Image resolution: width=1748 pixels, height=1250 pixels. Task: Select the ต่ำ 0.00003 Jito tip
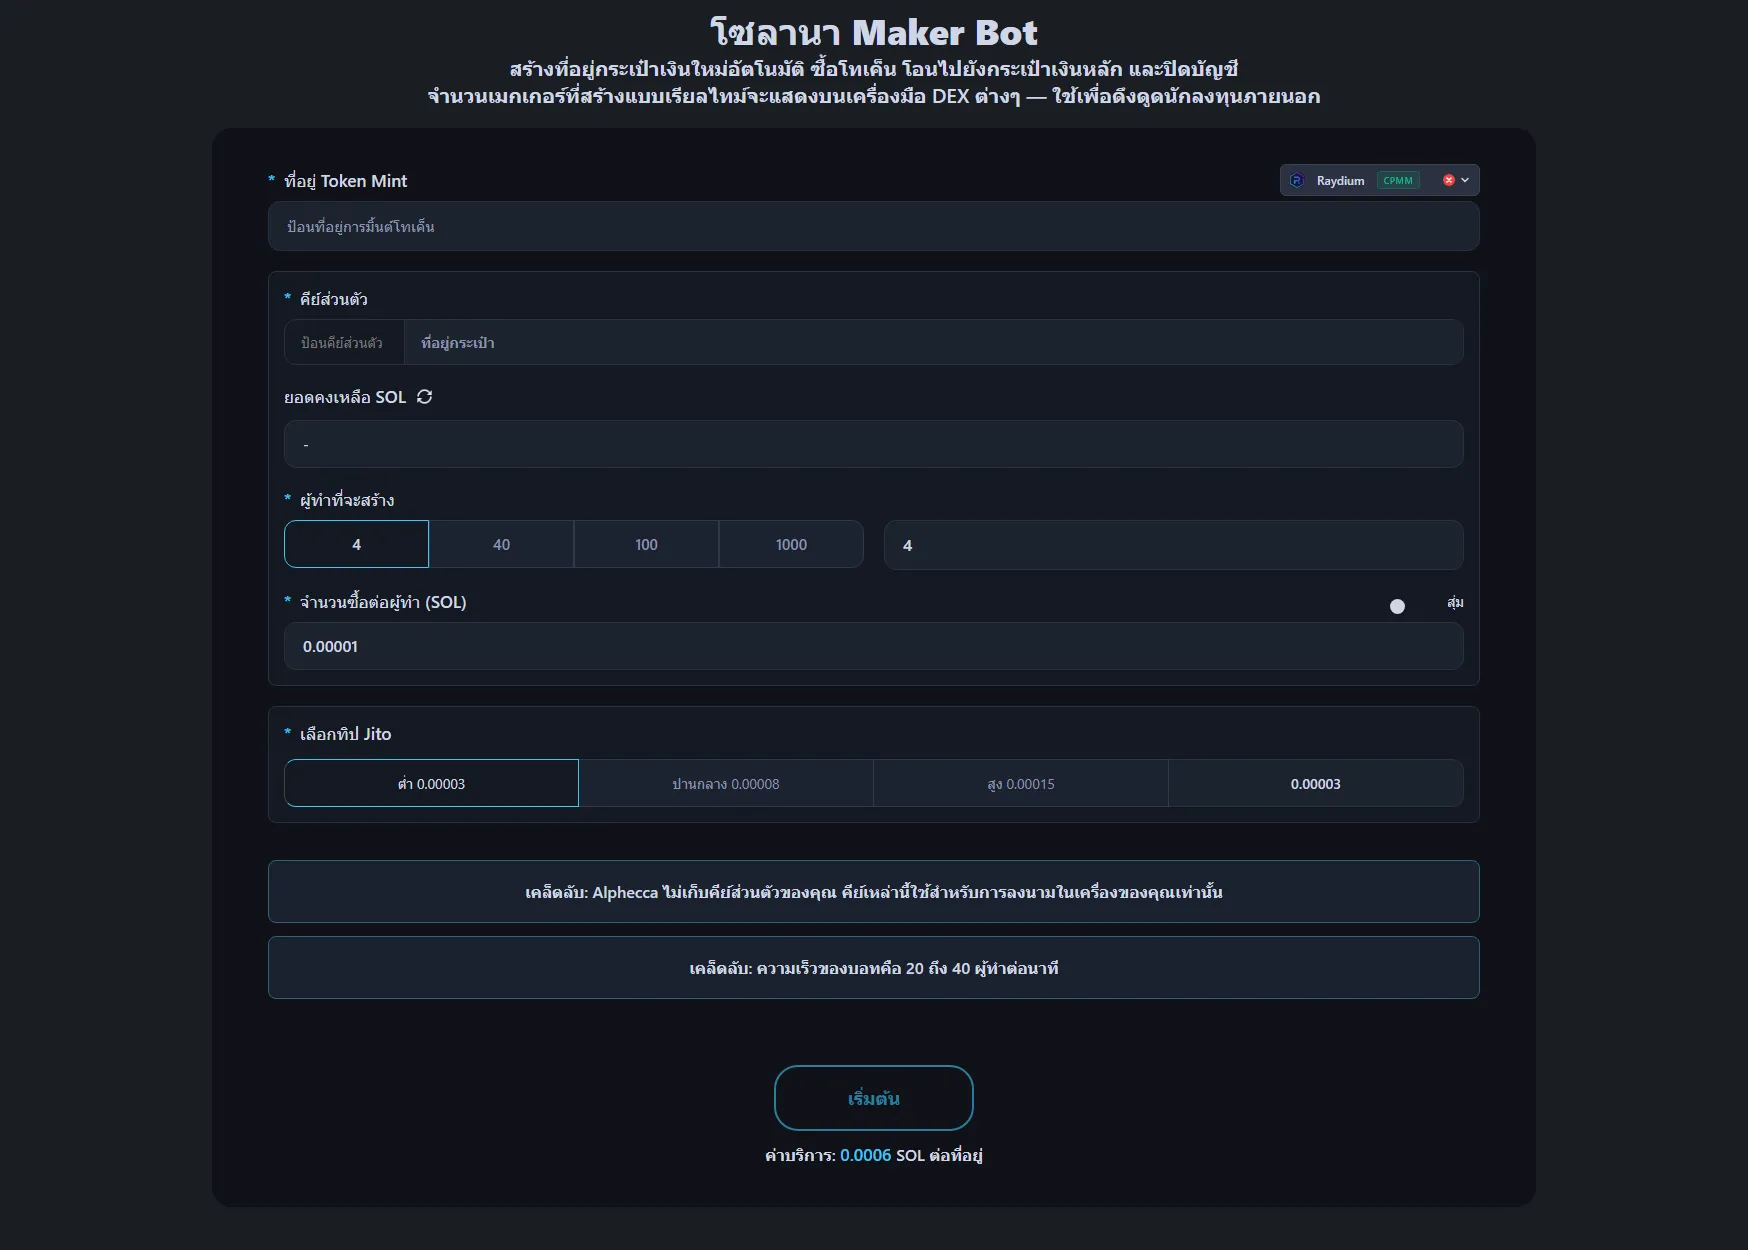[431, 784]
